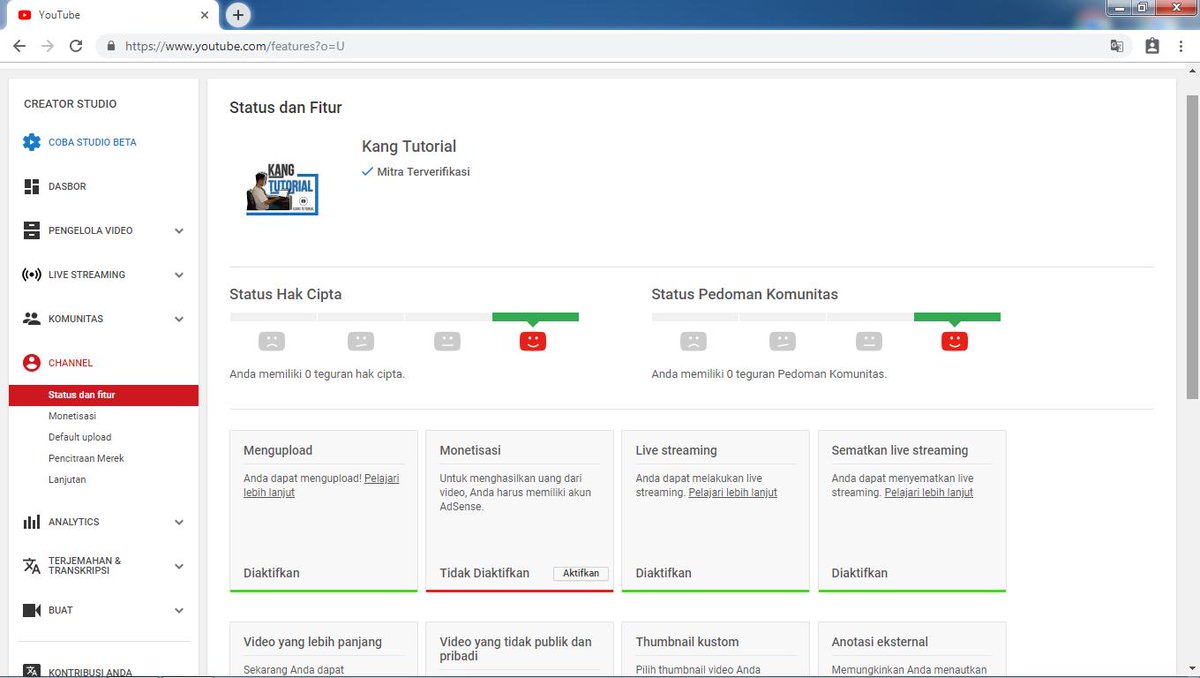Click the green bar in Status Hak Cipta
This screenshot has height=678, width=1200.
point(535,317)
